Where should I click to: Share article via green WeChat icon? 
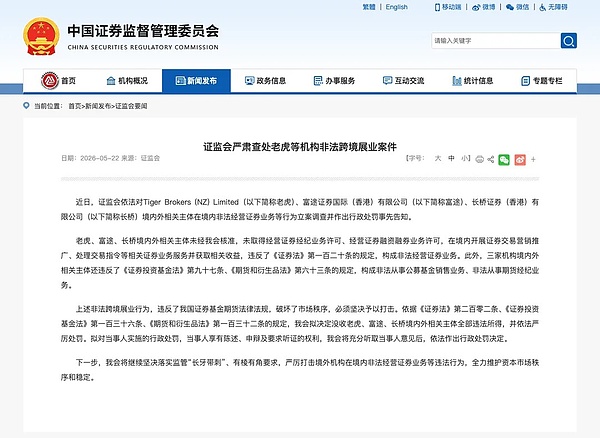tap(504, 160)
